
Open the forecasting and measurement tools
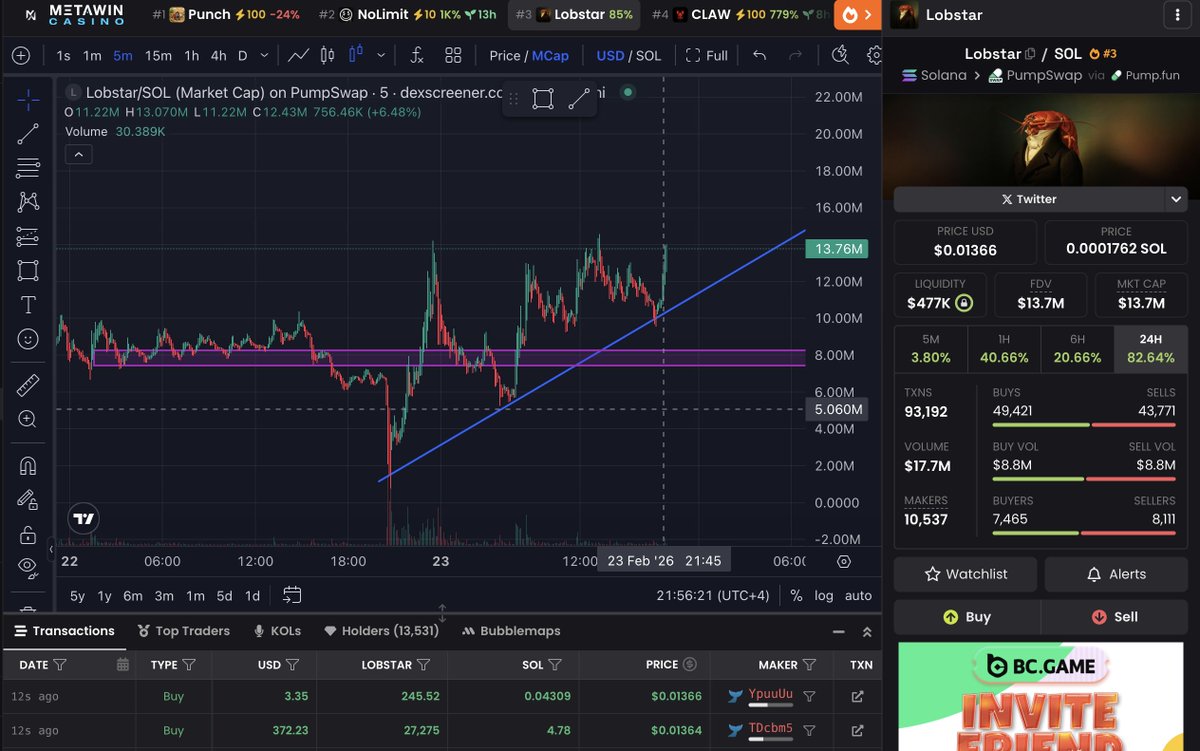[x=28, y=236]
